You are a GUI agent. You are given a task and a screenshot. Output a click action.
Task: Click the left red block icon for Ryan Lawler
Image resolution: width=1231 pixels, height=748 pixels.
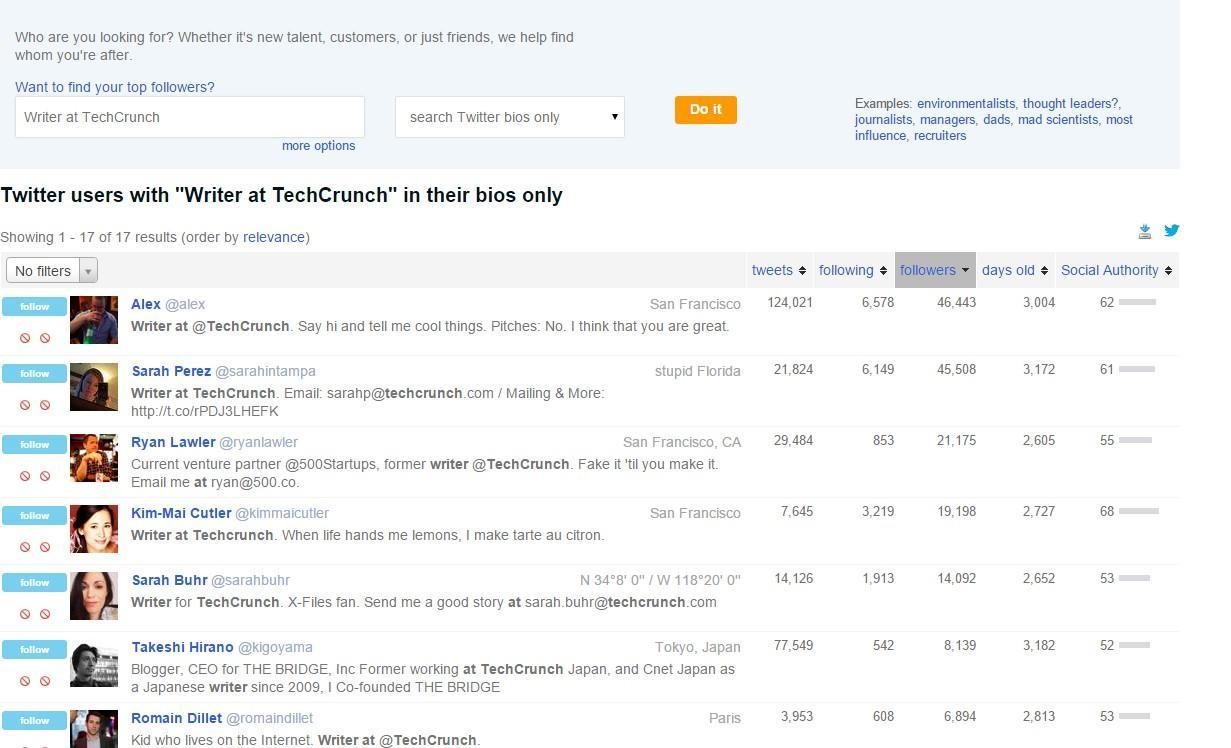point(25,476)
